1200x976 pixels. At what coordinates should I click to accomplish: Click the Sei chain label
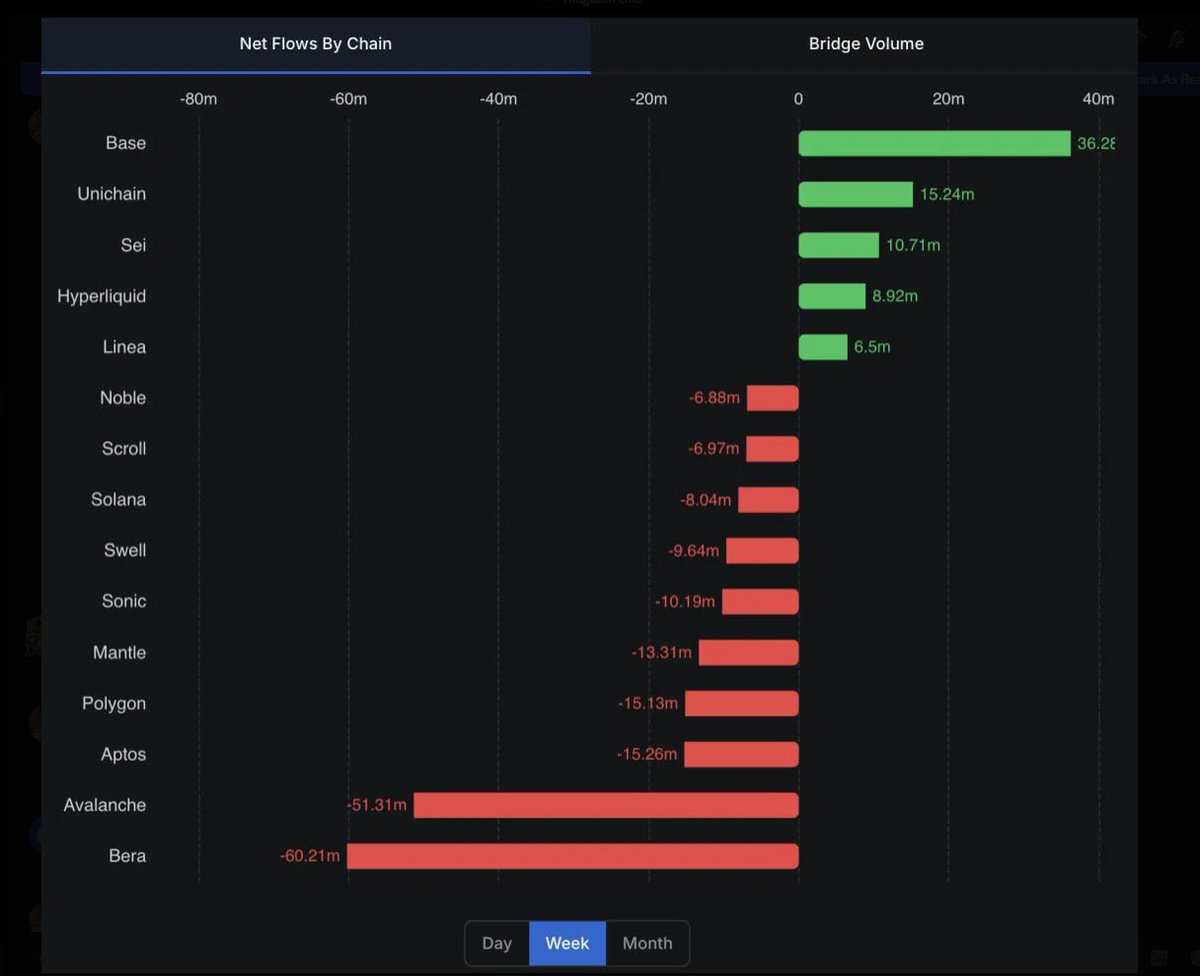tap(133, 245)
